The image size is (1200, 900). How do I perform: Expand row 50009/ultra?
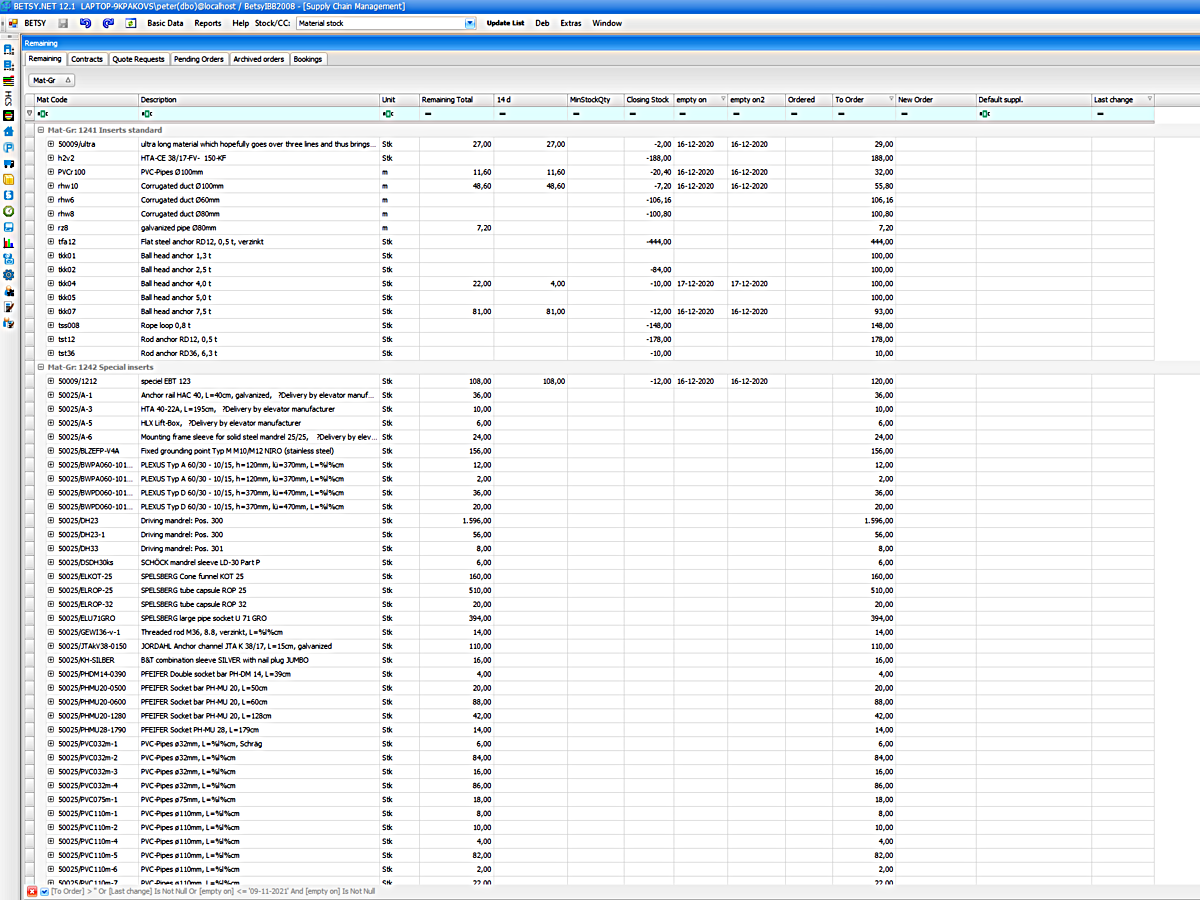51,144
